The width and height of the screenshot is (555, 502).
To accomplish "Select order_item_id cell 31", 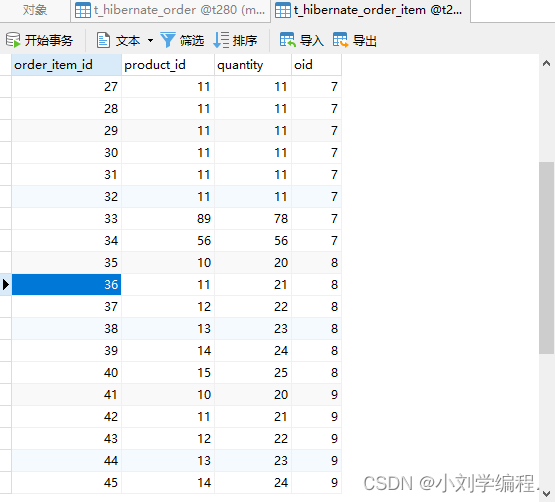I will point(67,175).
